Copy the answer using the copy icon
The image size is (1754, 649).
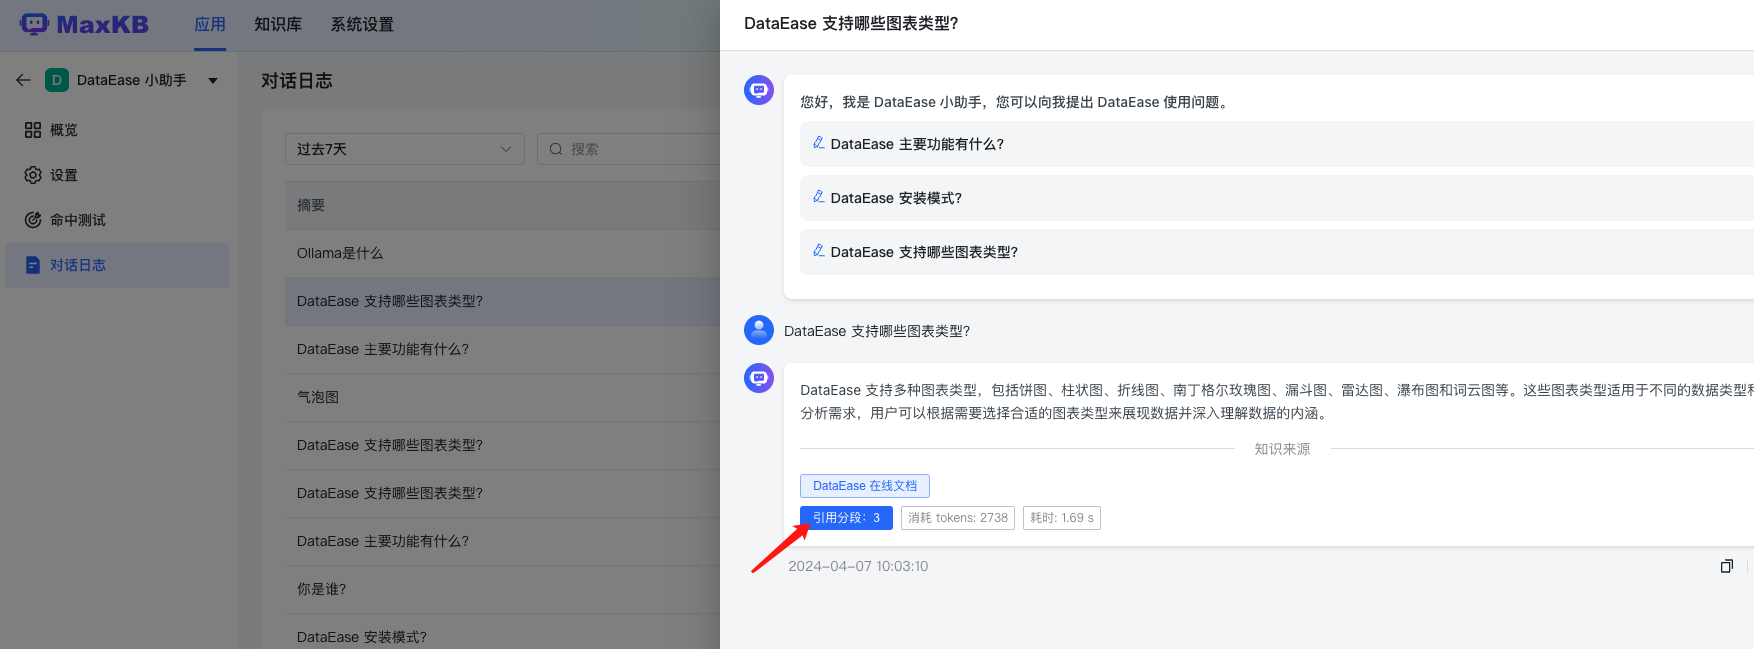(1726, 566)
